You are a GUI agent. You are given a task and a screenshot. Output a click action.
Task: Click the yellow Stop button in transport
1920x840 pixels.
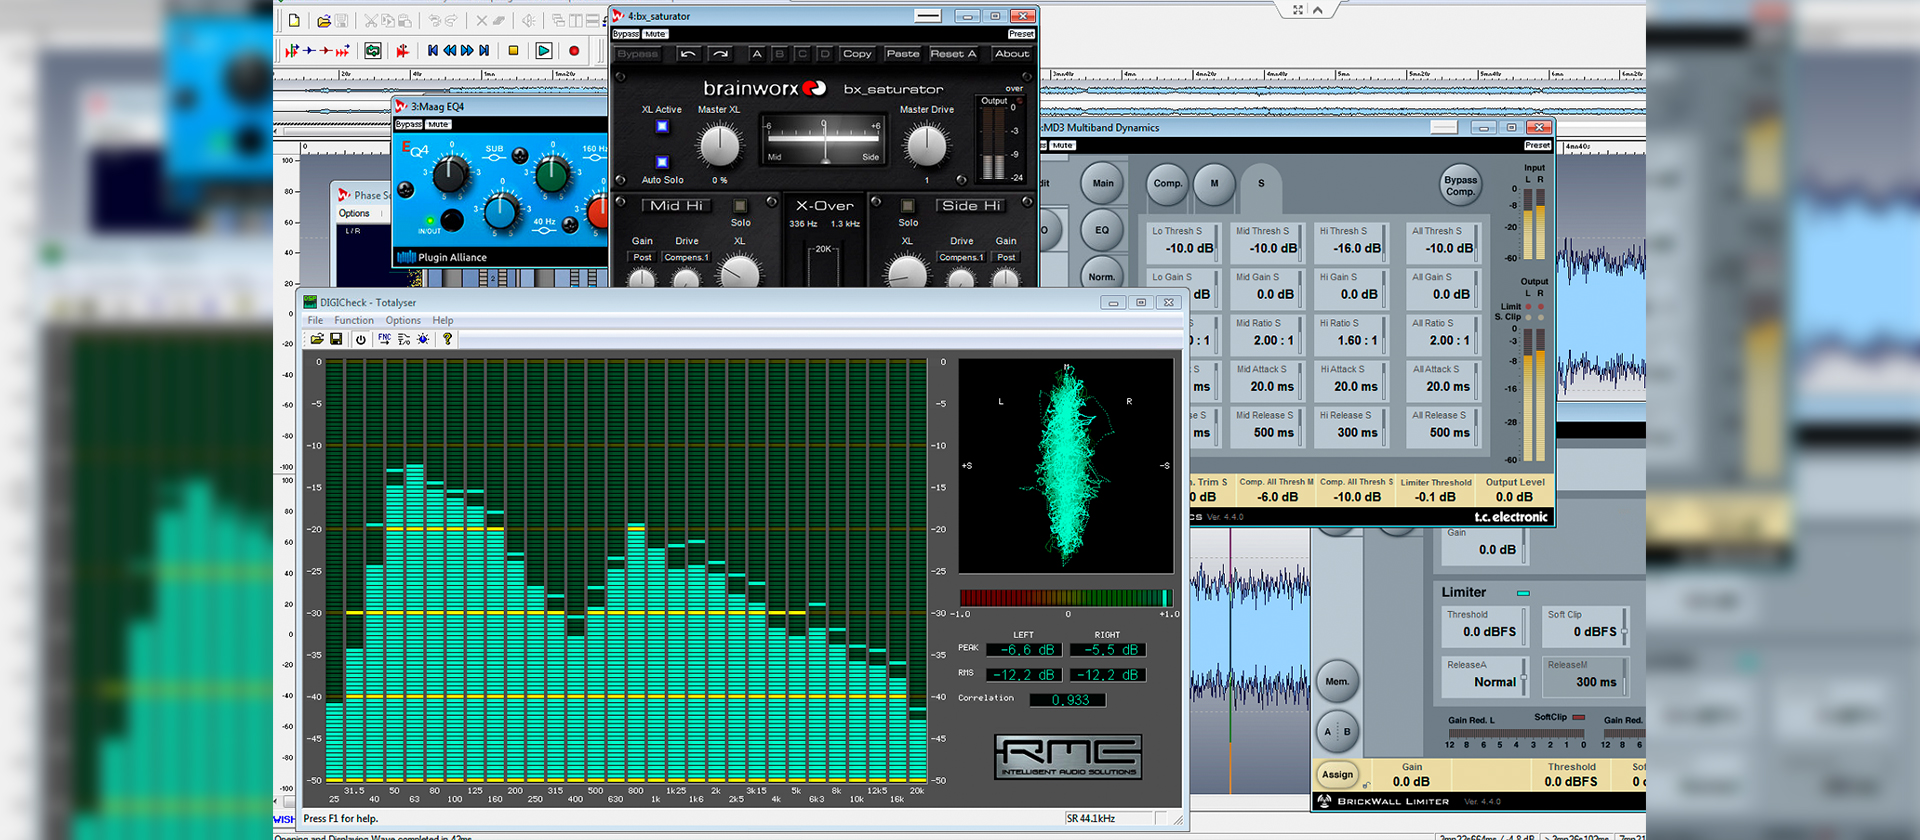514,50
